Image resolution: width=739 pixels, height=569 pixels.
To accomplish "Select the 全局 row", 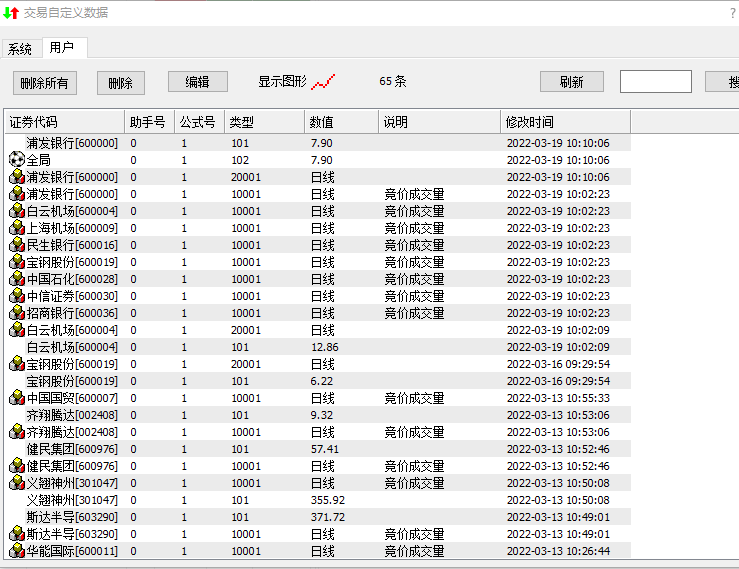I will point(318,160).
